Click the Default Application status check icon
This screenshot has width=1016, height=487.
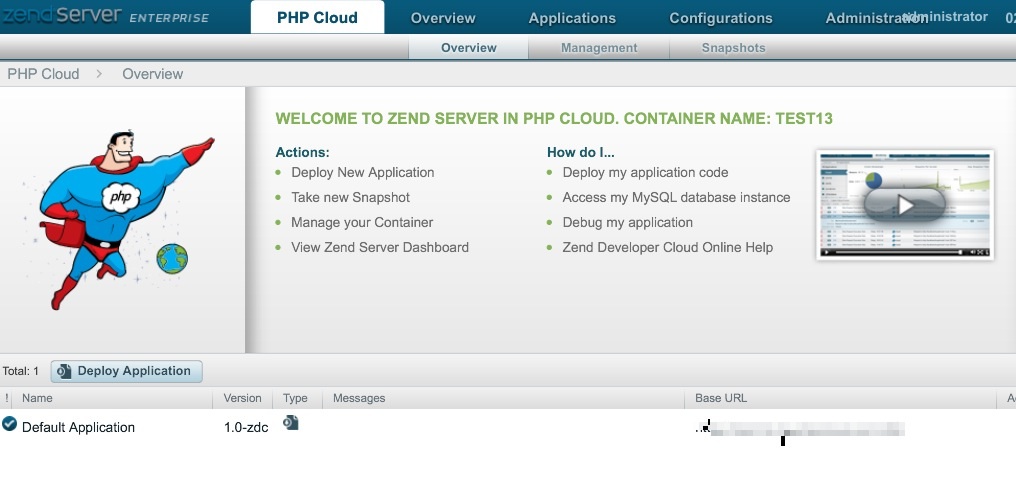(10, 424)
